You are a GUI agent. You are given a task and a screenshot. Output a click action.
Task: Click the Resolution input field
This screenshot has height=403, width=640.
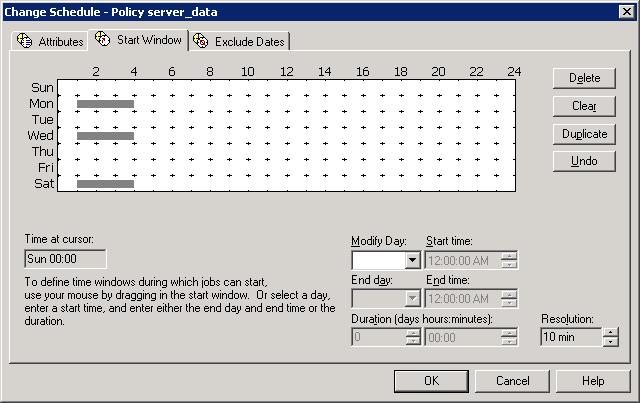570,337
